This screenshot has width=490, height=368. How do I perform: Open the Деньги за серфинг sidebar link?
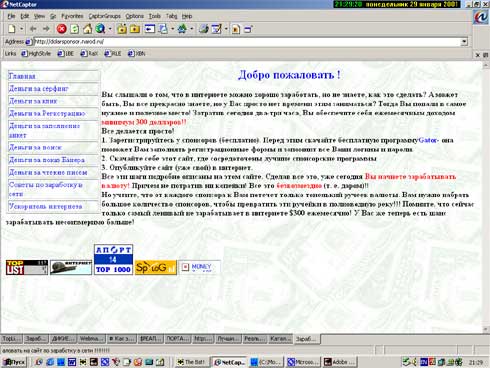pos(39,89)
